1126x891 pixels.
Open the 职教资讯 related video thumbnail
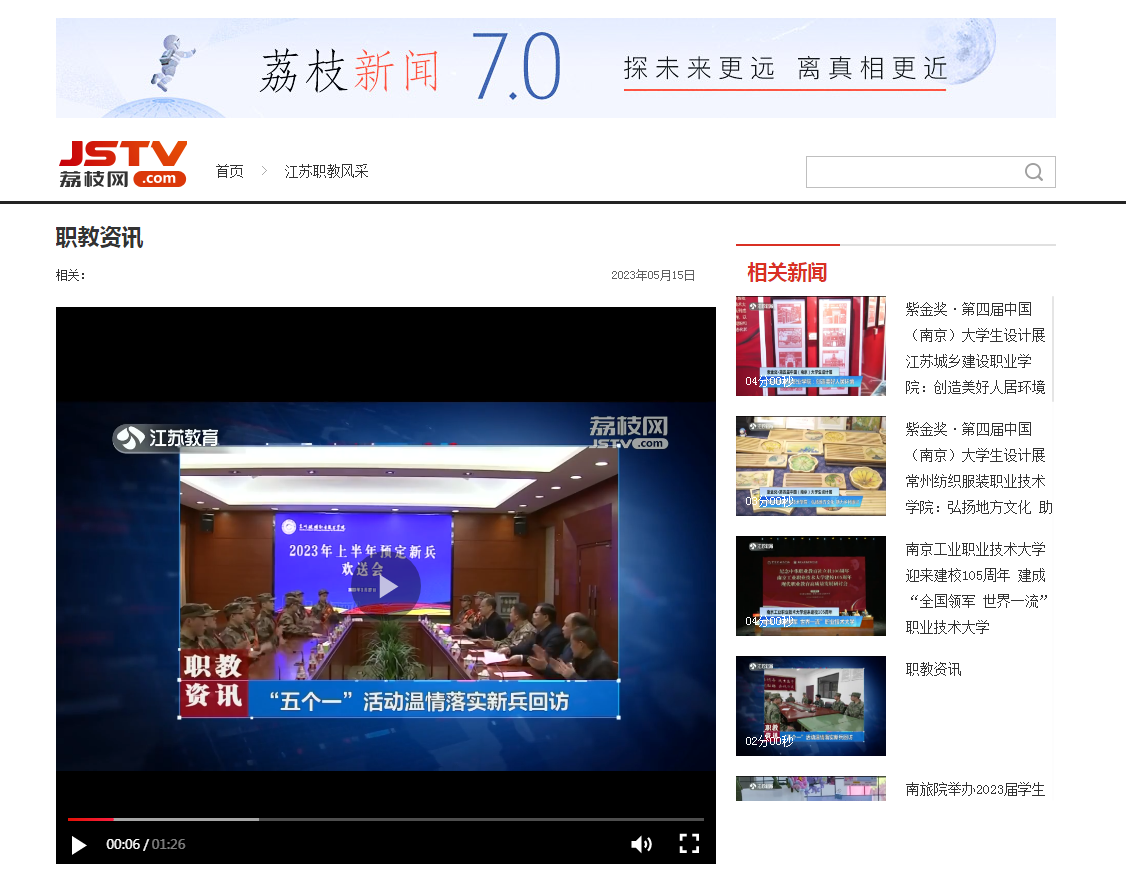810,706
